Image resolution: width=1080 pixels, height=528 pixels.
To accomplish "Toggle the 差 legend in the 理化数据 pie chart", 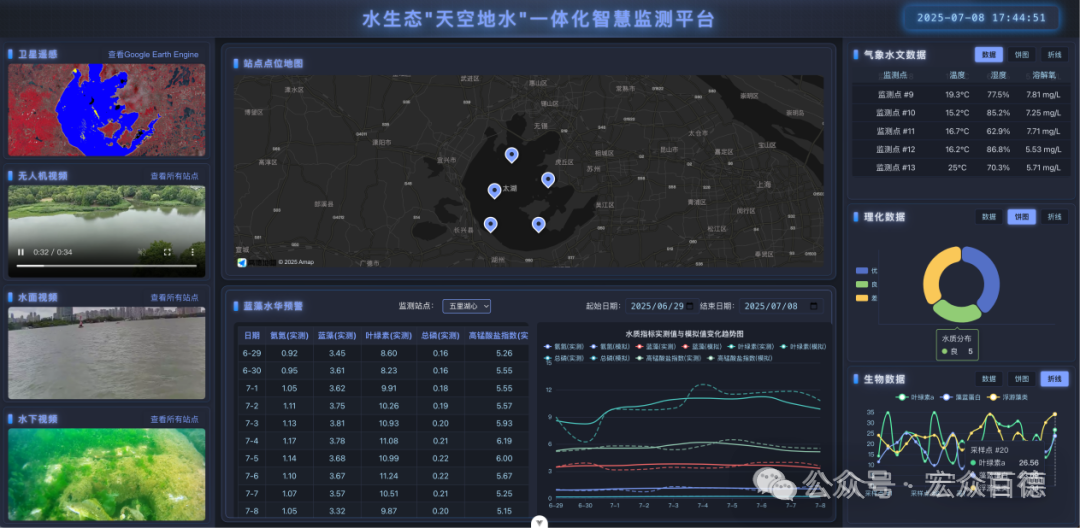I will tap(867, 297).
